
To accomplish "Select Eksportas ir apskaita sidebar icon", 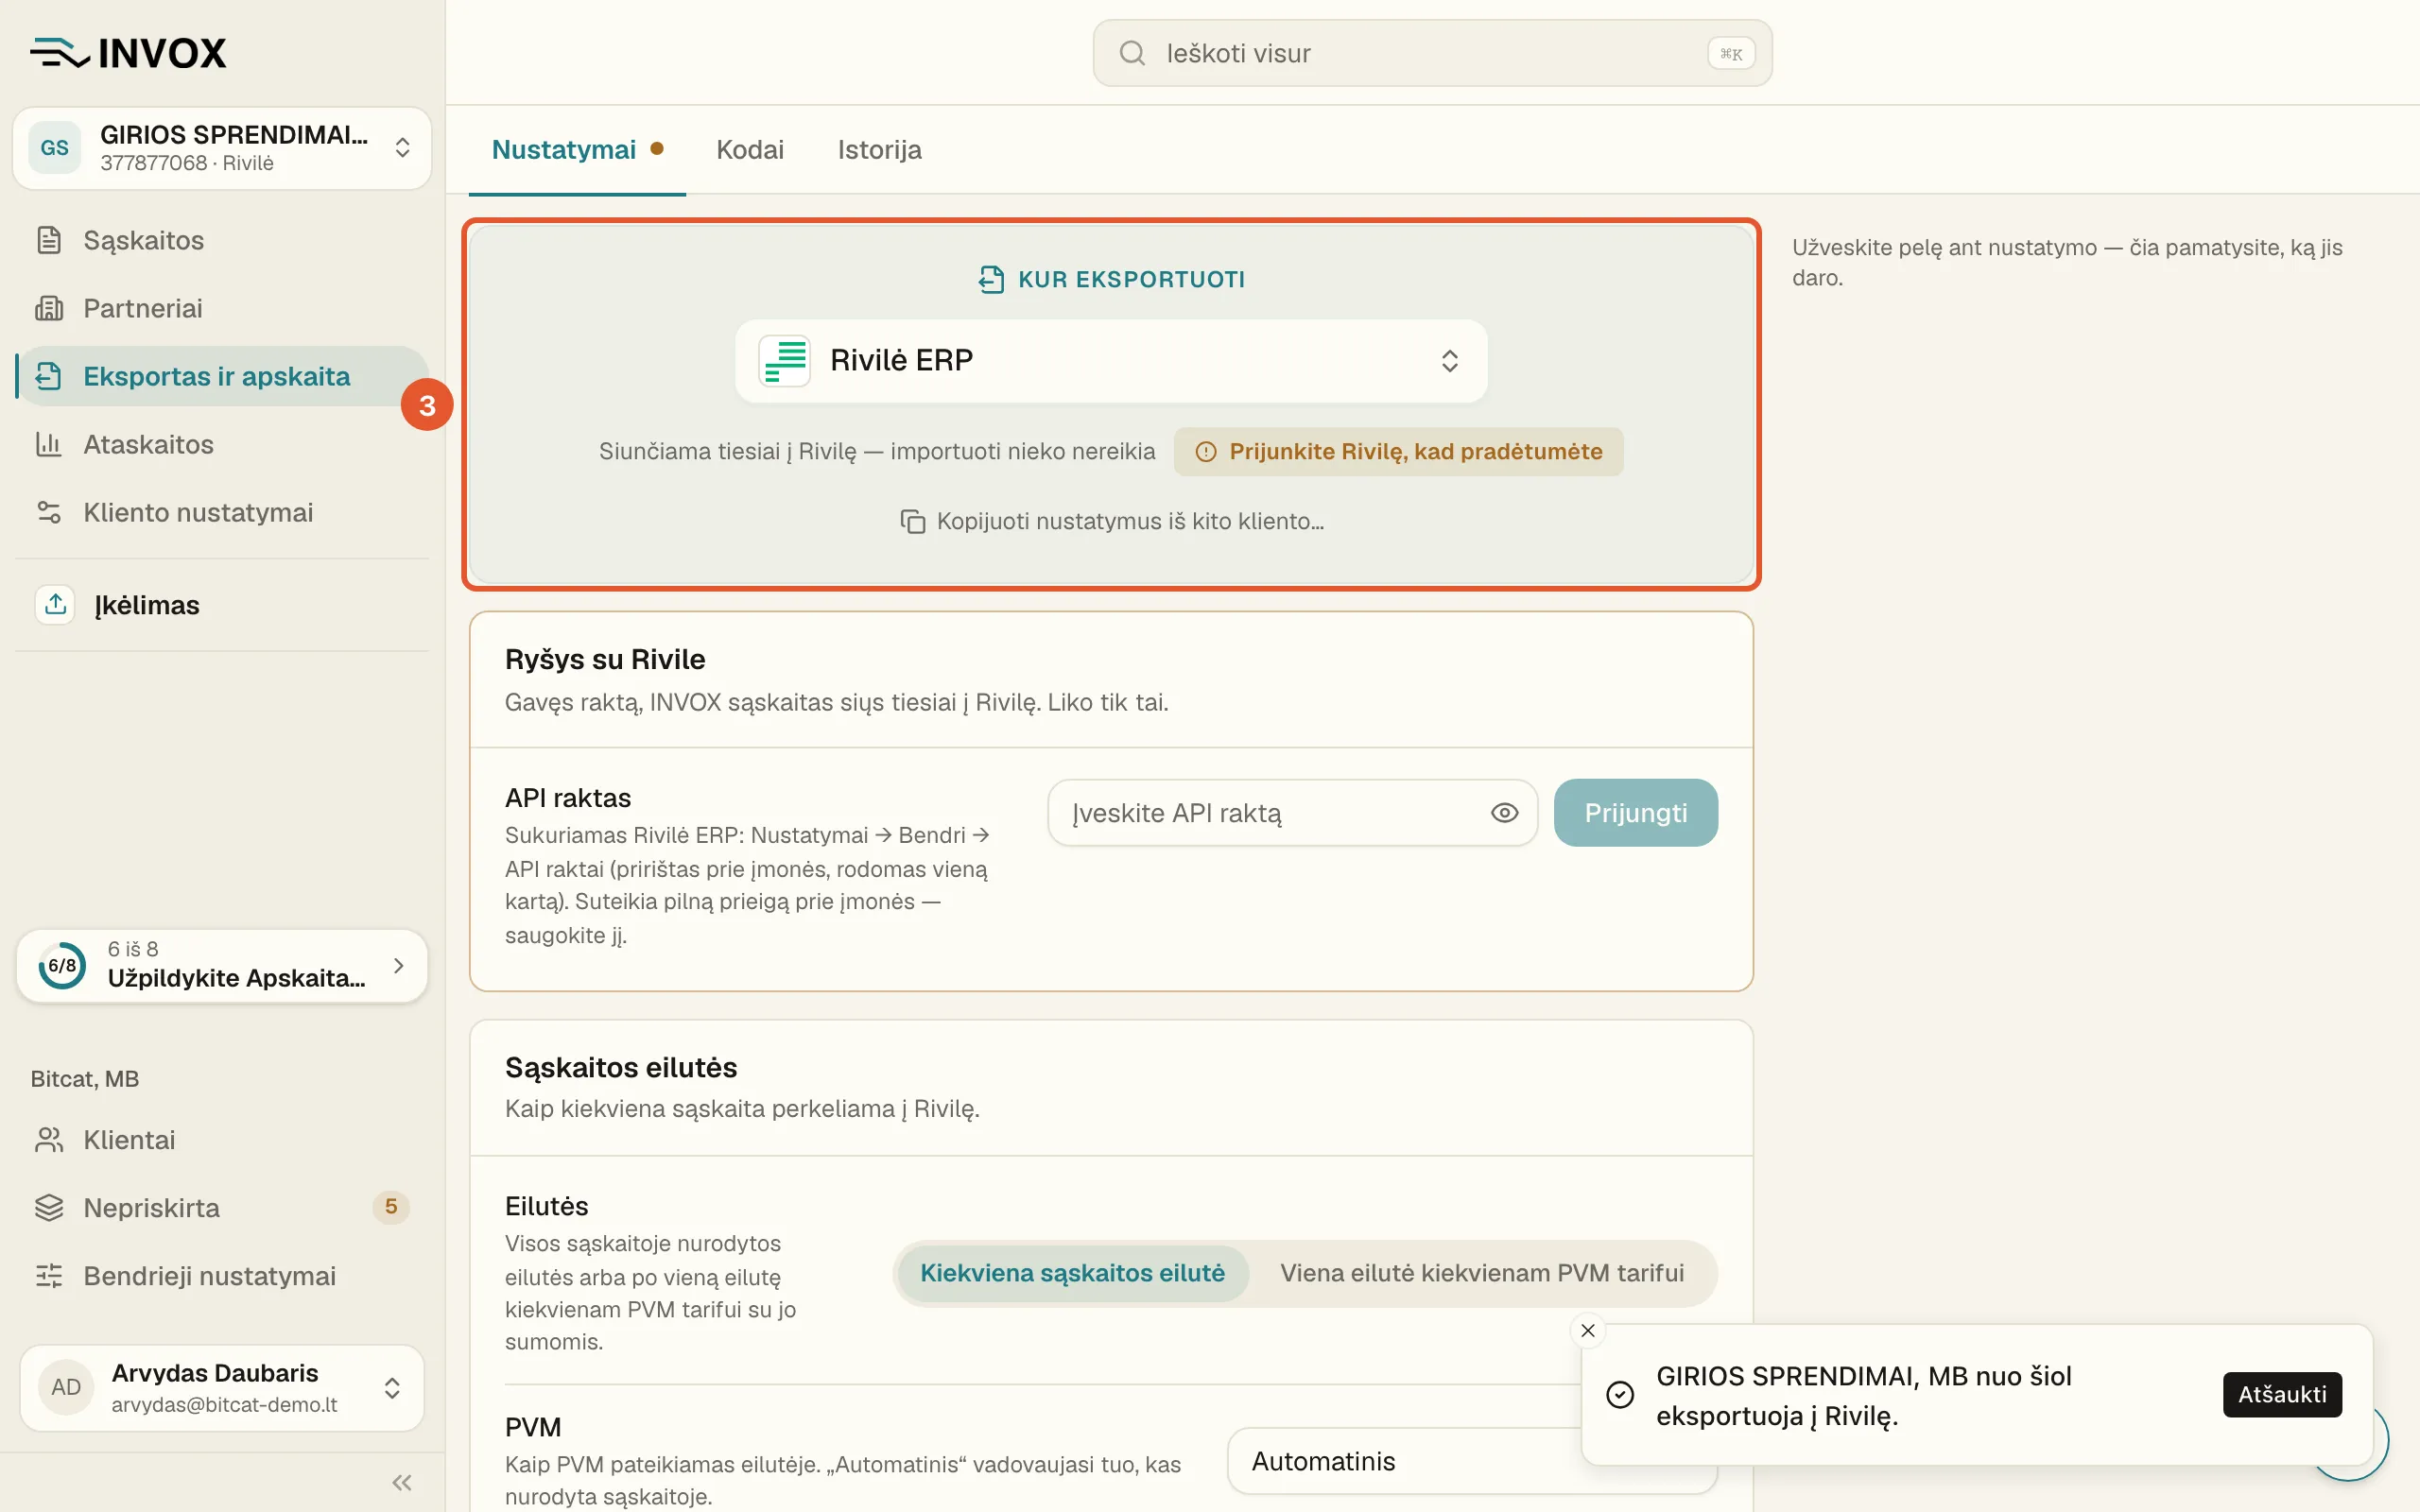I will (x=49, y=376).
